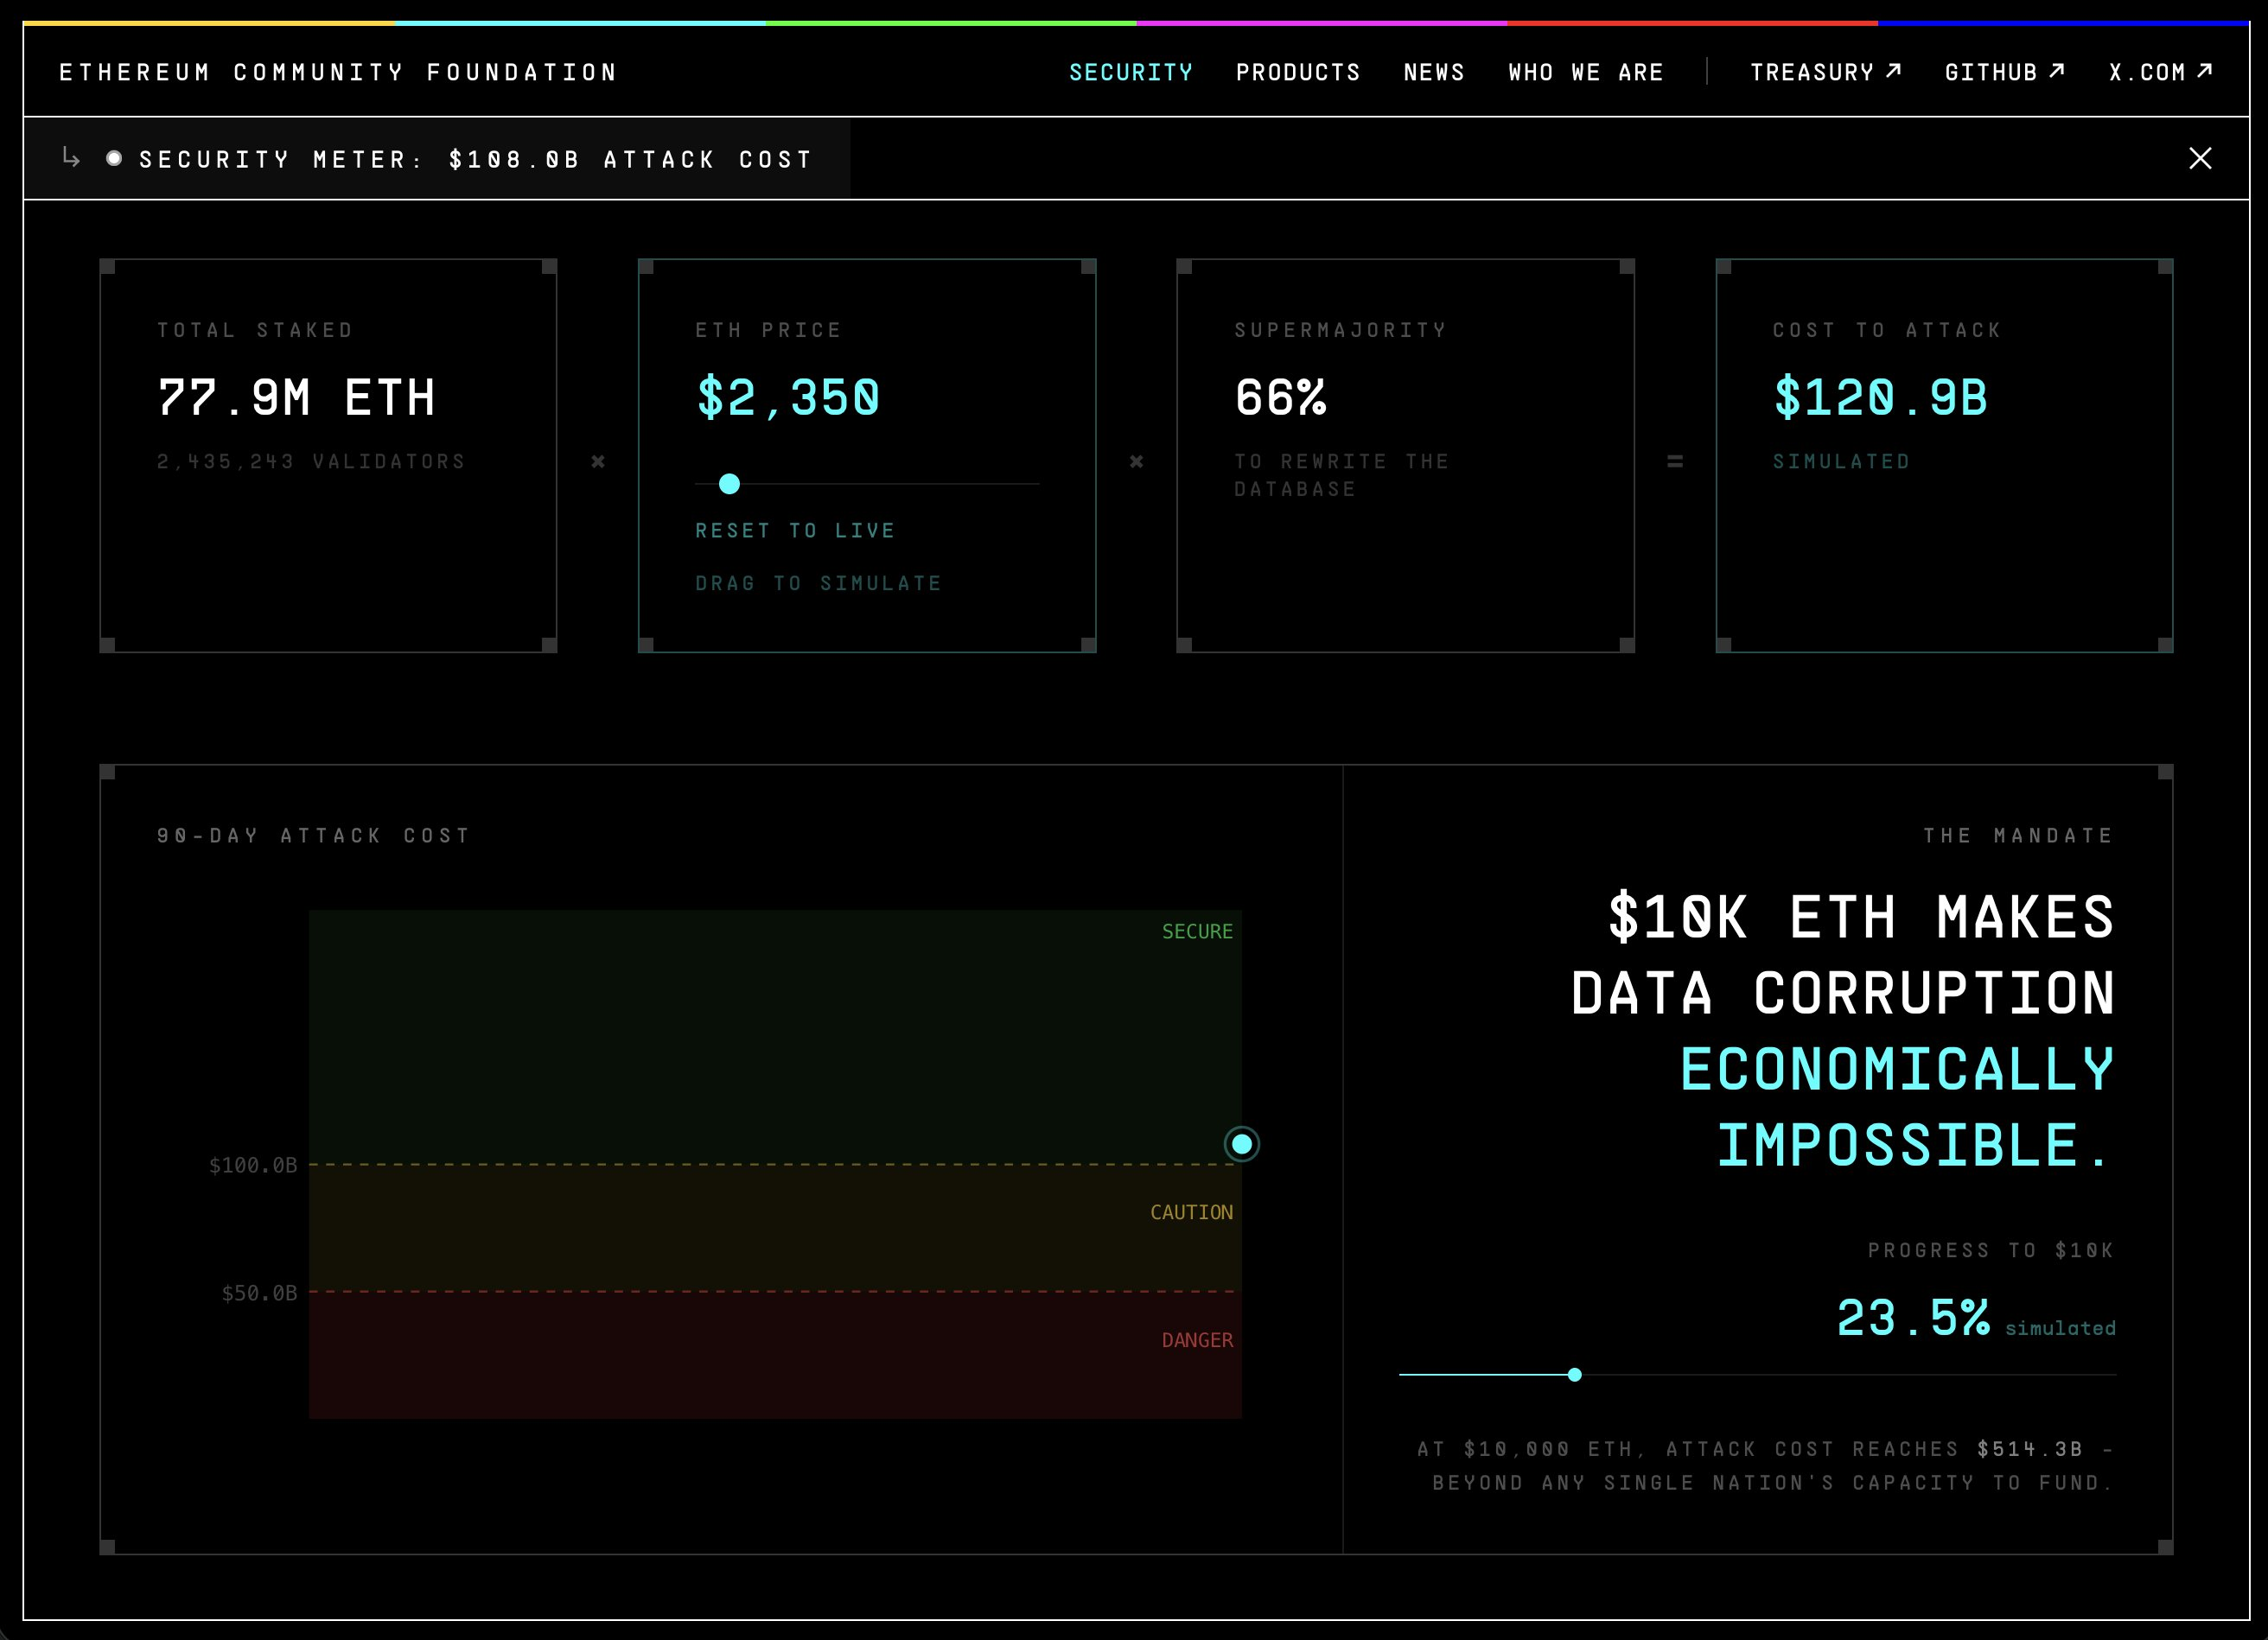Click the white status dot in security meter bar
This screenshot has height=1640, width=2268.
click(x=114, y=158)
